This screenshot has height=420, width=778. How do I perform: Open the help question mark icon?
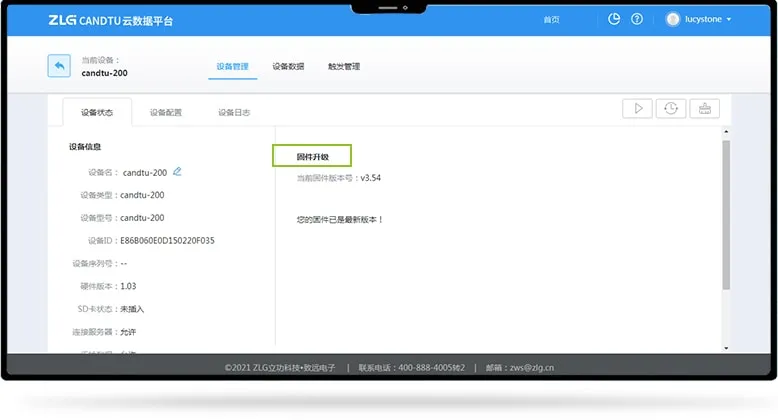[x=637, y=19]
